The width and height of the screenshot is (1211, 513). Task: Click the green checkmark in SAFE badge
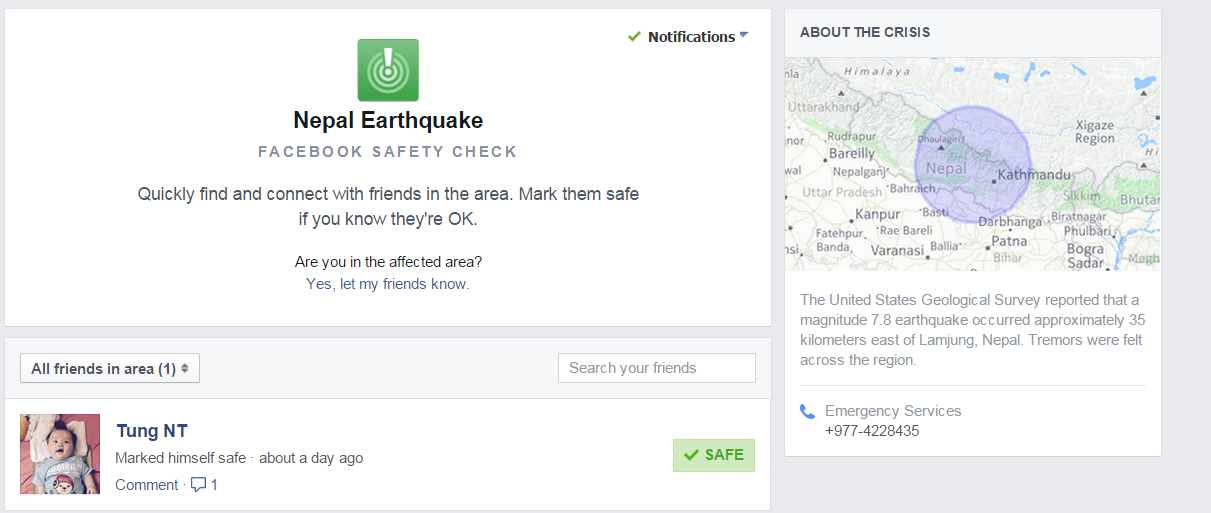(x=690, y=455)
